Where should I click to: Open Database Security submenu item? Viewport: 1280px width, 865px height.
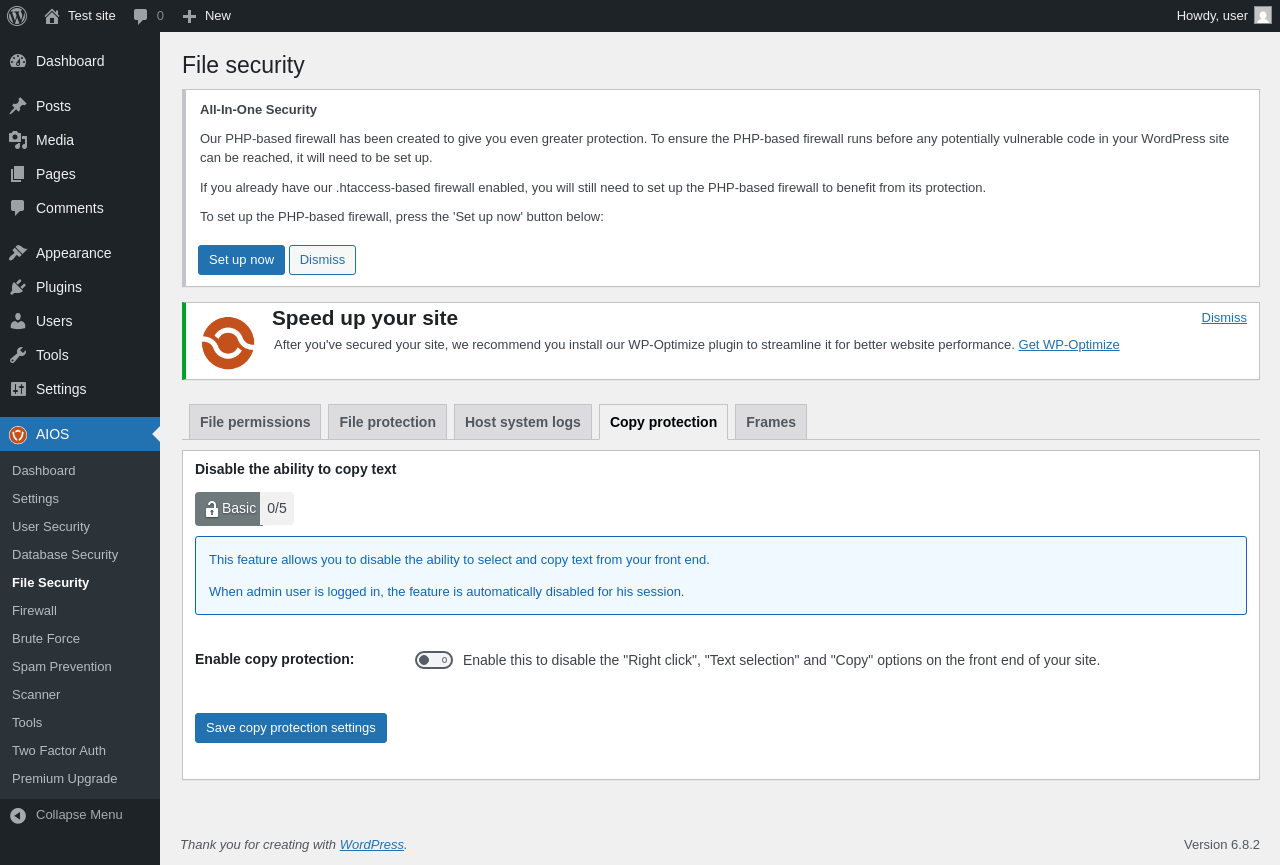coord(80,554)
